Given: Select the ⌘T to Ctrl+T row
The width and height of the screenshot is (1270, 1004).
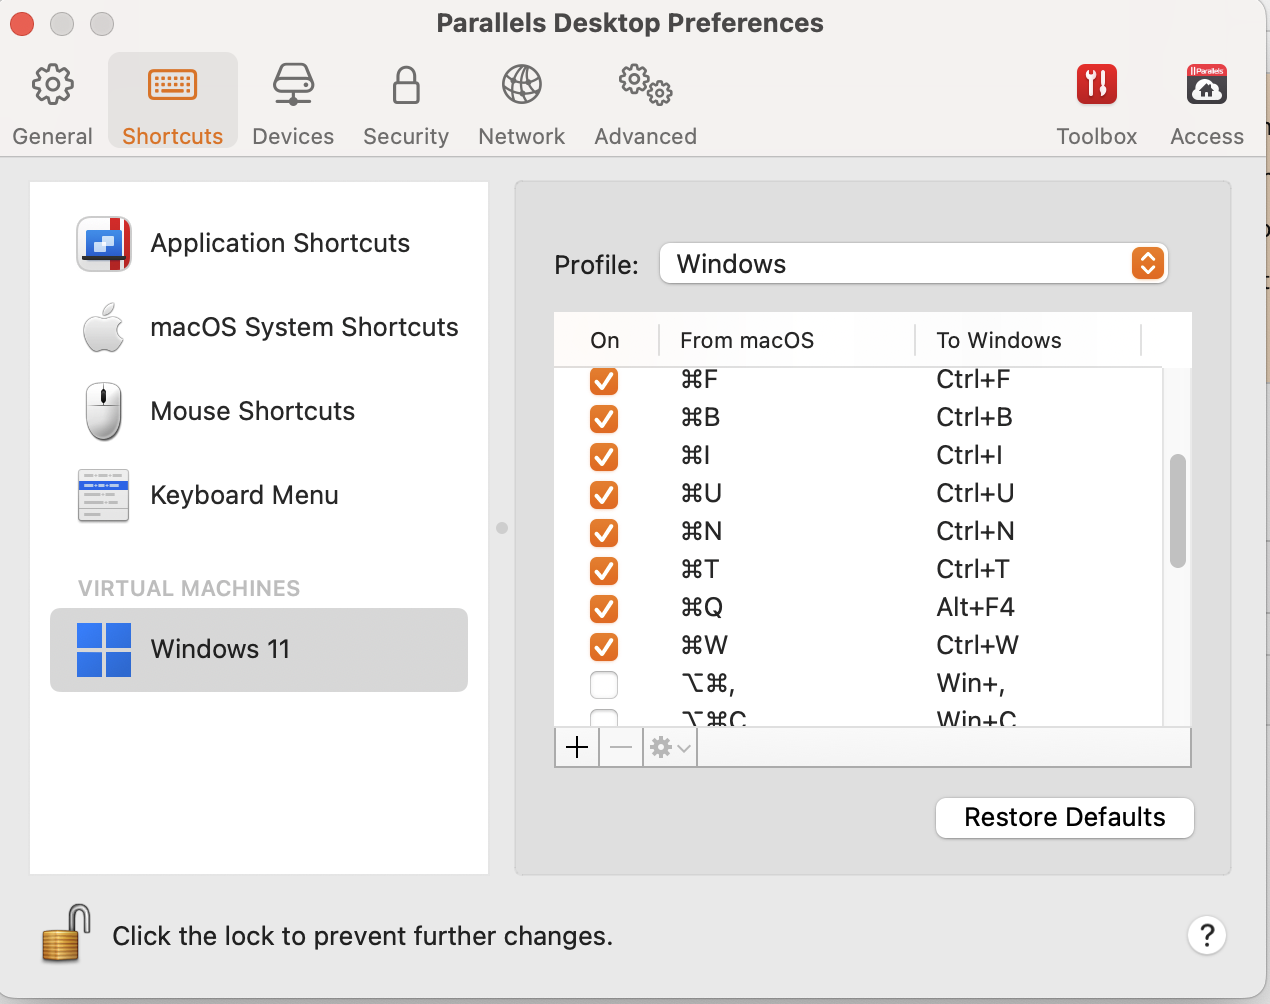Looking at the screenshot, I should (x=850, y=570).
